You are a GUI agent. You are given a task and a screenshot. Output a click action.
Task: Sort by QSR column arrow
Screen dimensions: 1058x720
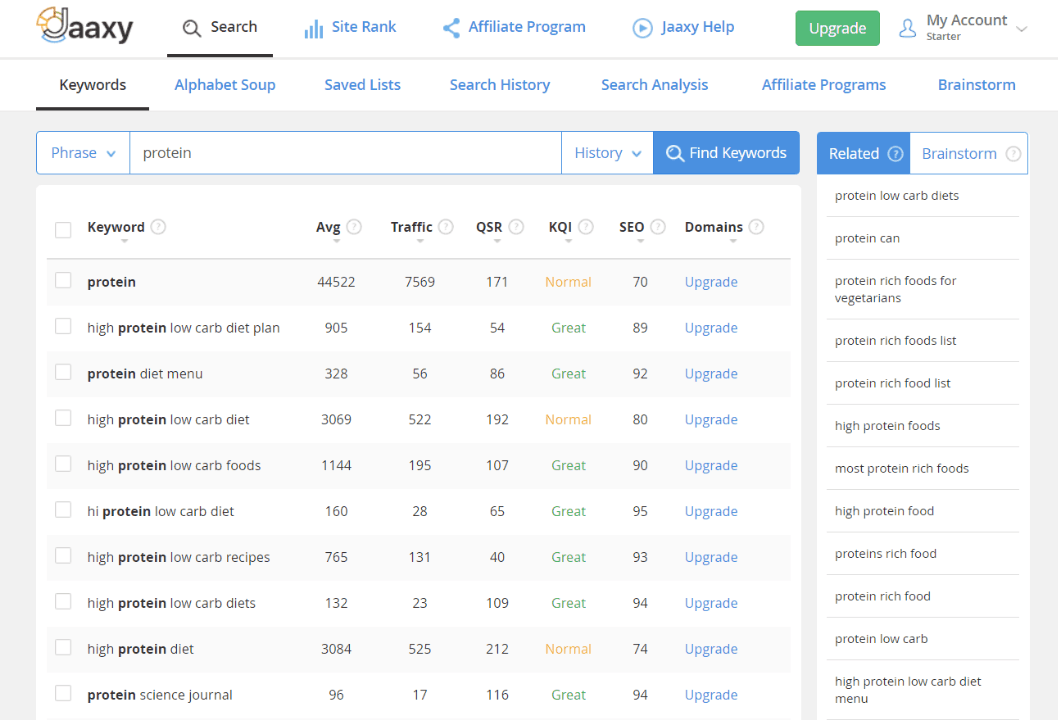pyautogui.click(x=497, y=241)
